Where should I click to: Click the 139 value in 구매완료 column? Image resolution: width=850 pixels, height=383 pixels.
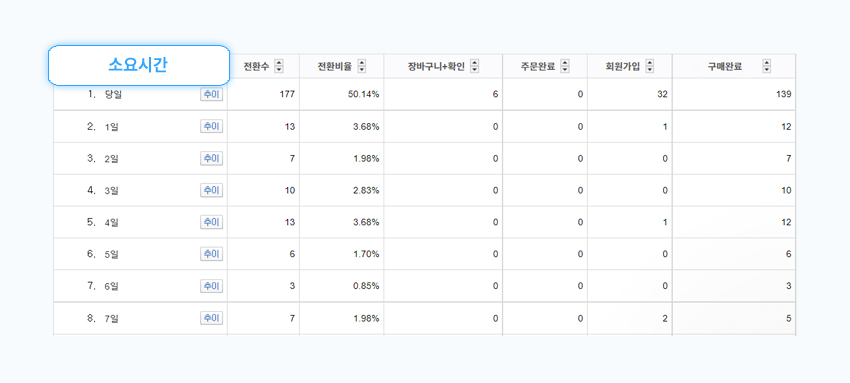(784, 94)
